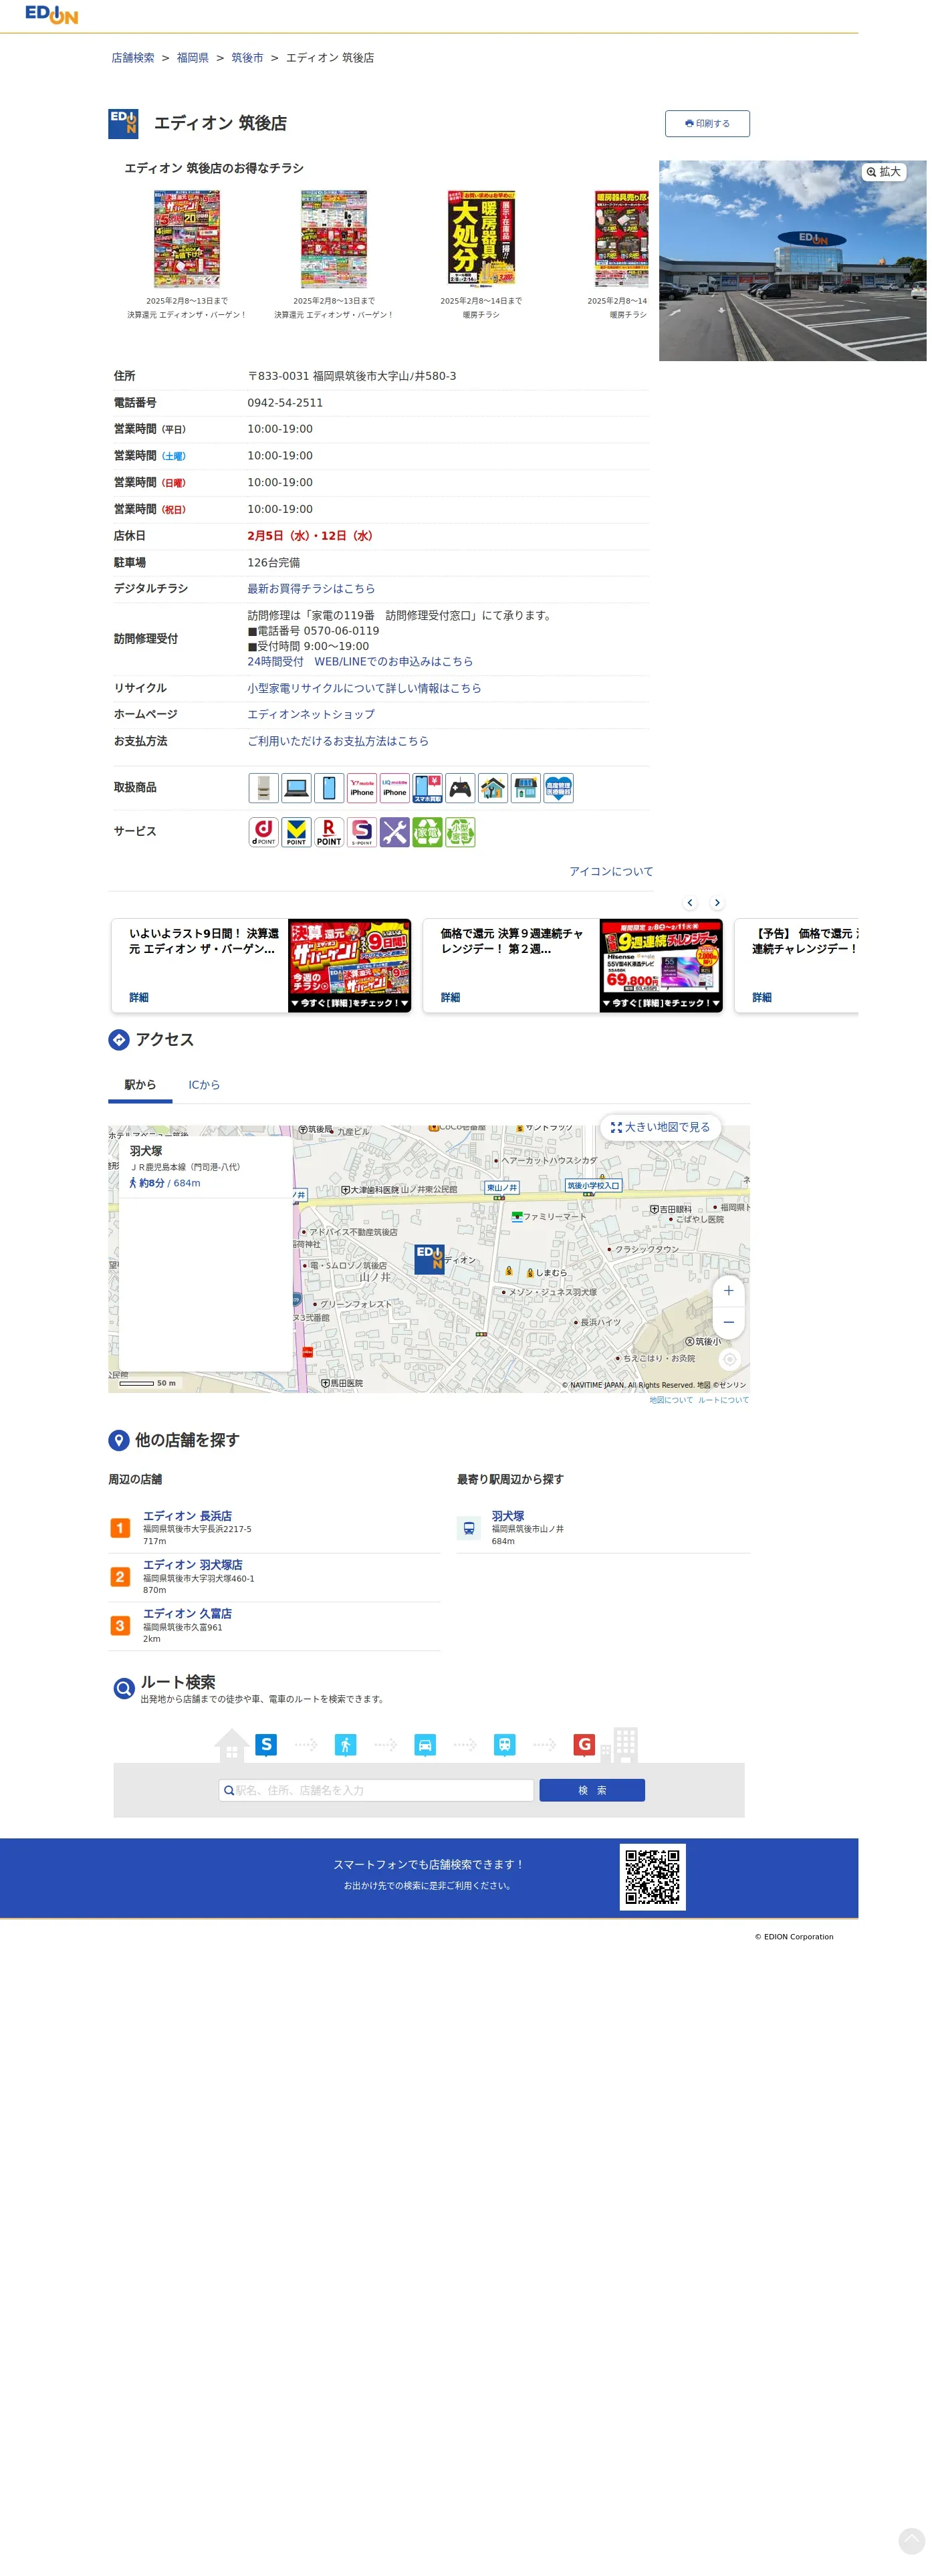Image resolution: width=932 pixels, height=2576 pixels.
Task: Open nearby store エディオン 羽犬塚店
Action: point(193,1565)
